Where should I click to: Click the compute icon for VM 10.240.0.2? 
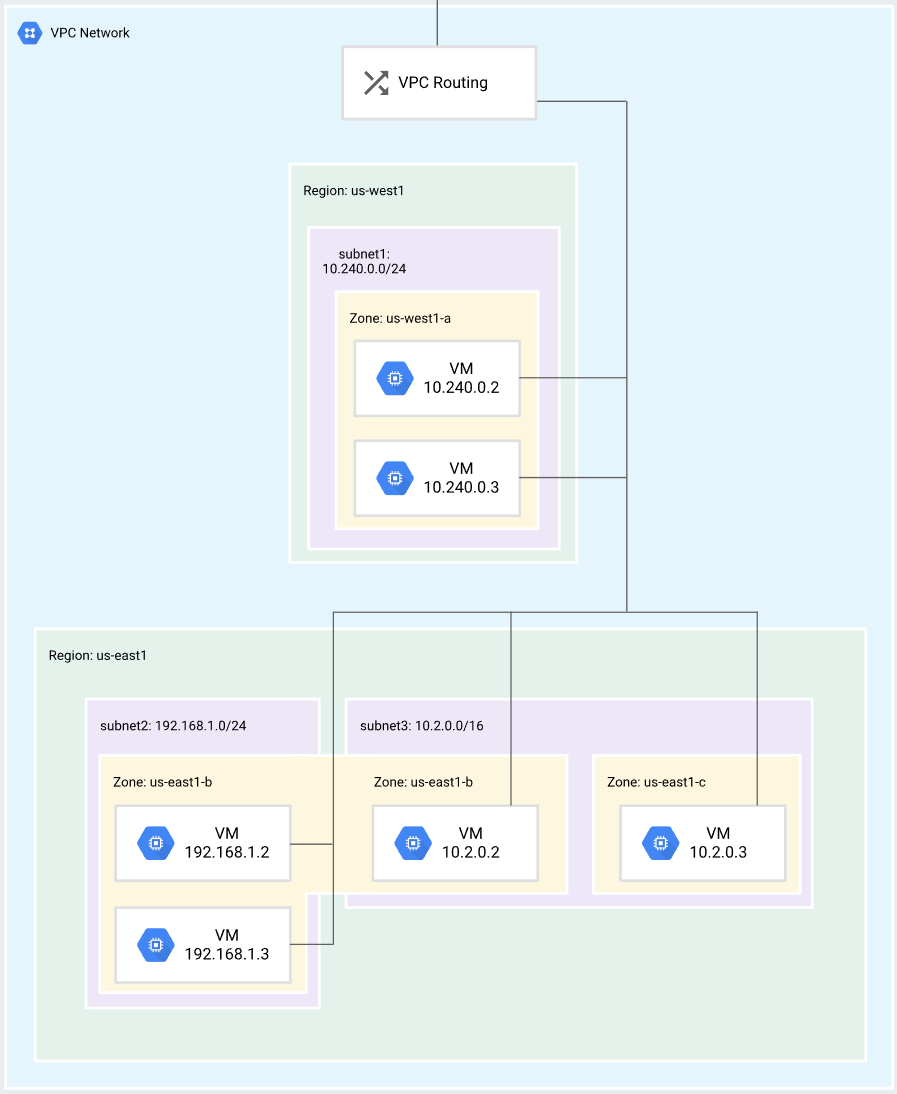point(395,378)
